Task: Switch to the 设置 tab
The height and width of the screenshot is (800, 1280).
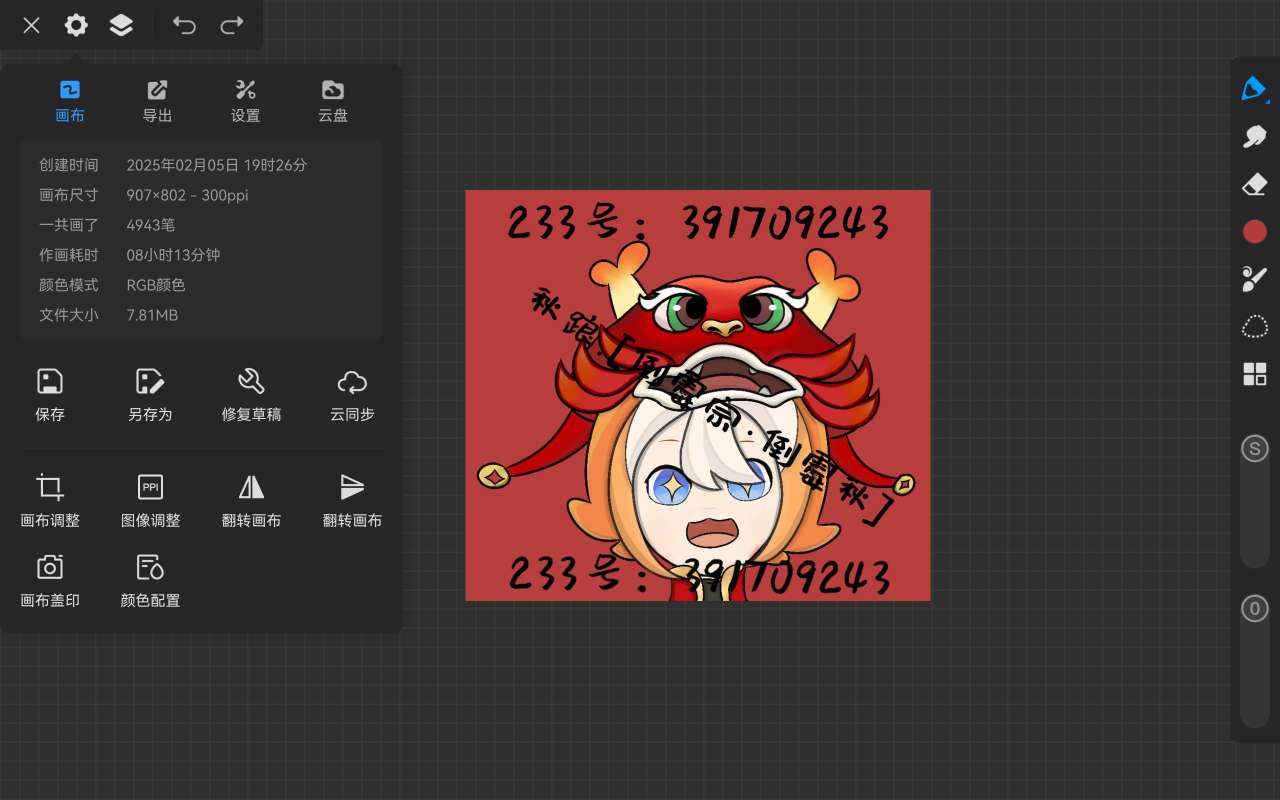Action: click(245, 101)
